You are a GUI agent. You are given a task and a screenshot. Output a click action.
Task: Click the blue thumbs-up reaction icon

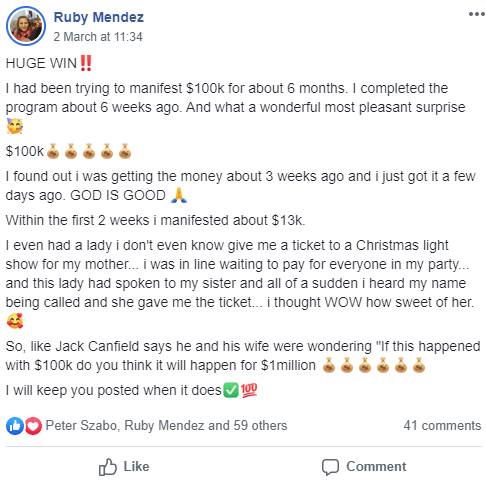tap(15, 426)
